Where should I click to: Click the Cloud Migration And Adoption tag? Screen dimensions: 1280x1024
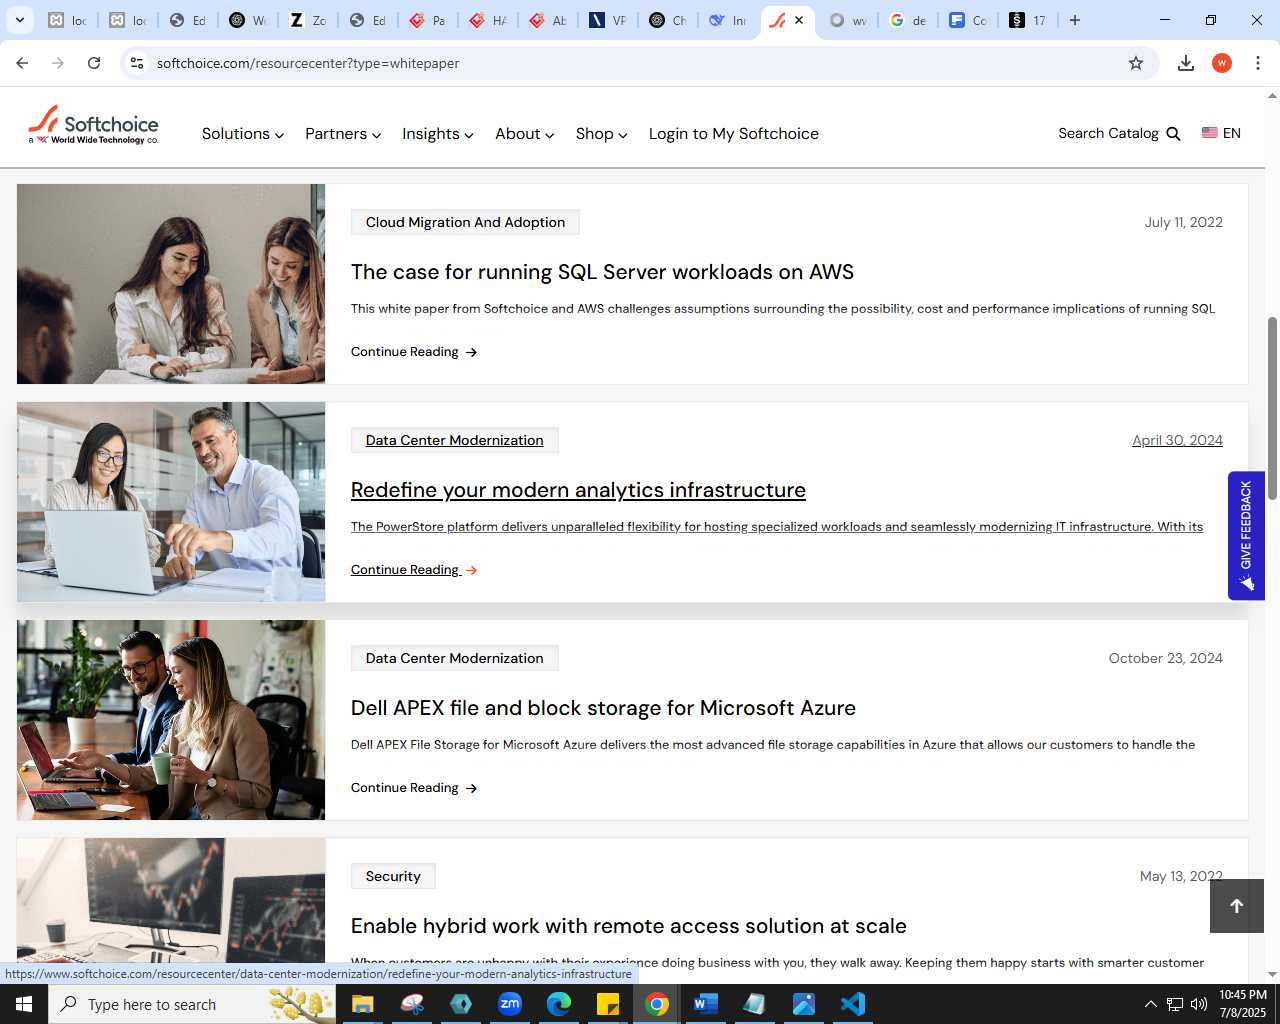(x=465, y=222)
